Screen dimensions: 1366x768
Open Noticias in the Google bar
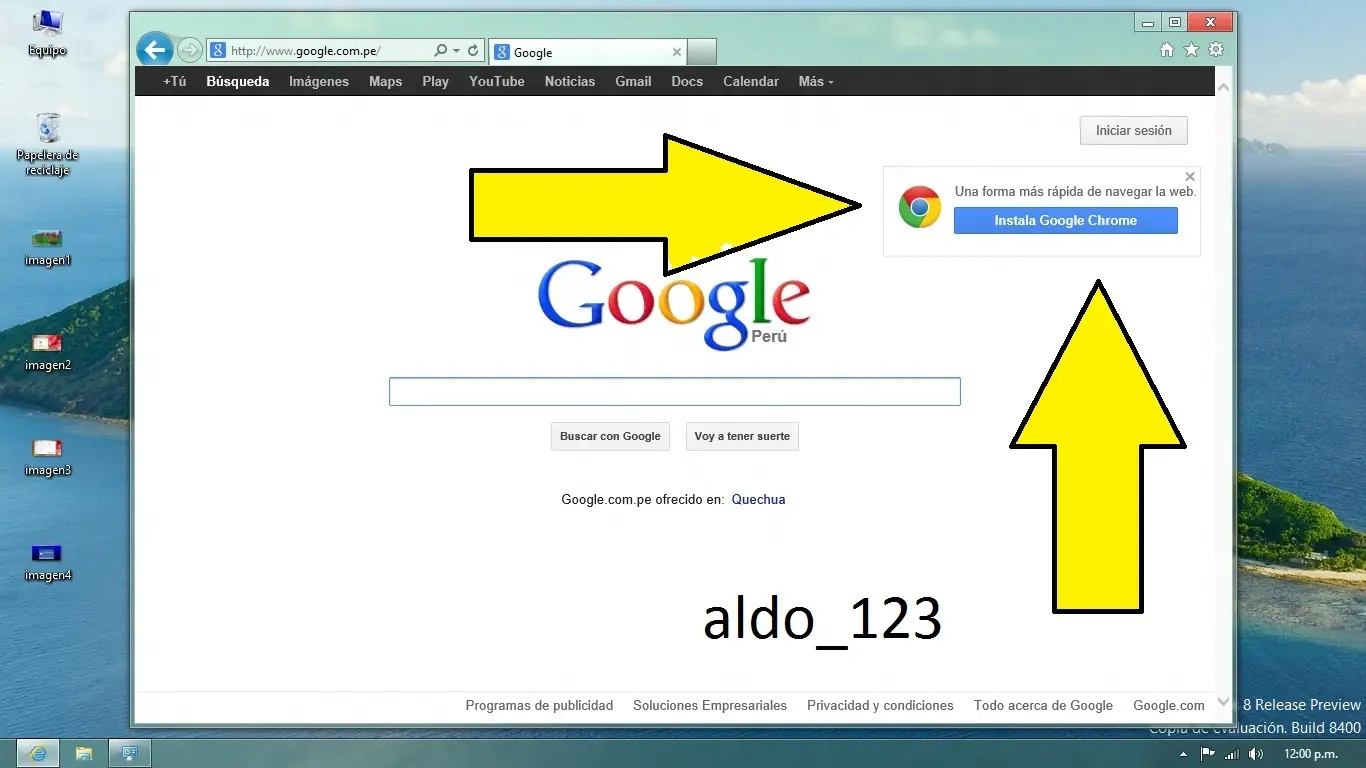(x=570, y=82)
